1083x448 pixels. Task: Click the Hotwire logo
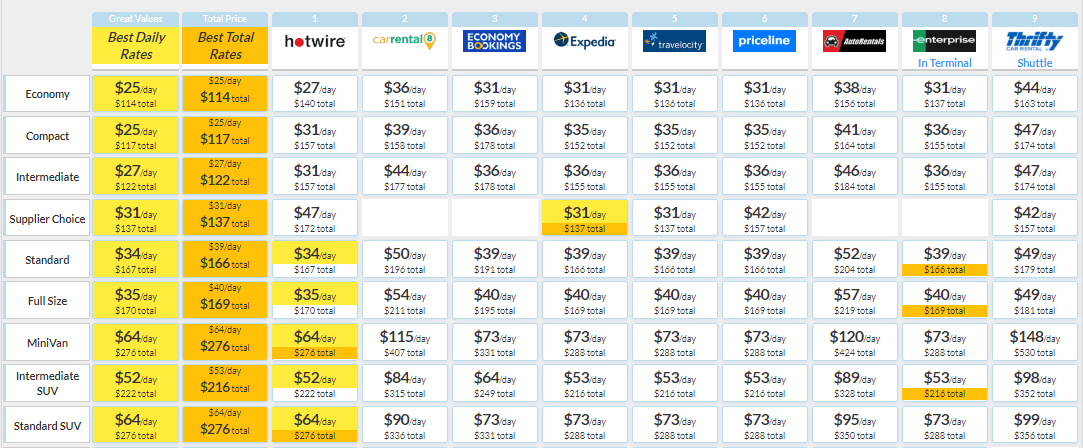315,41
